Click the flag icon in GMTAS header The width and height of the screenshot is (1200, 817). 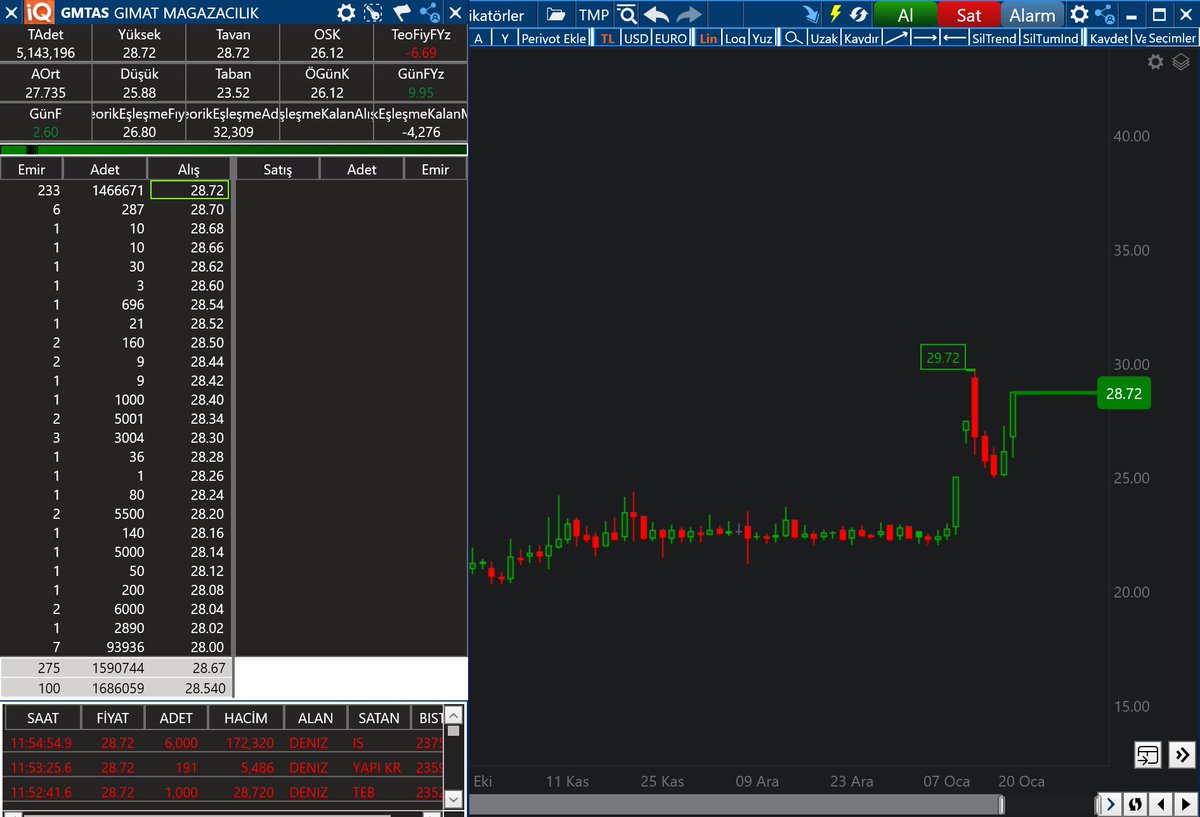(x=402, y=13)
